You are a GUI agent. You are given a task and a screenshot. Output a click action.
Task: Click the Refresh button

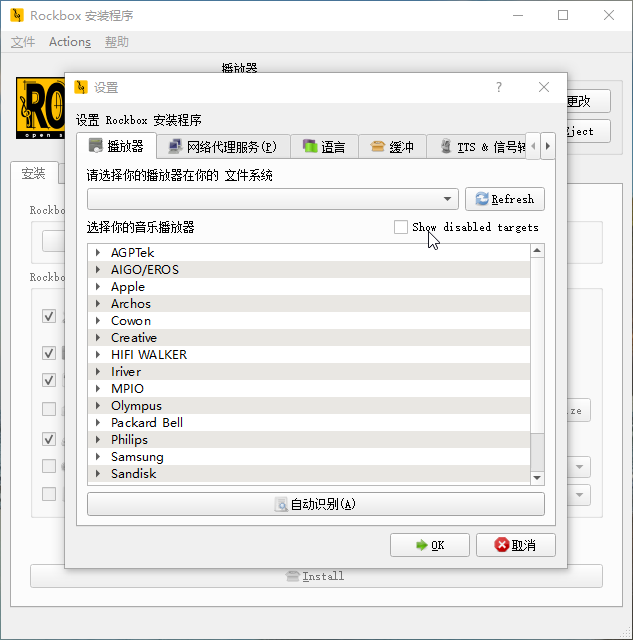point(505,199)
